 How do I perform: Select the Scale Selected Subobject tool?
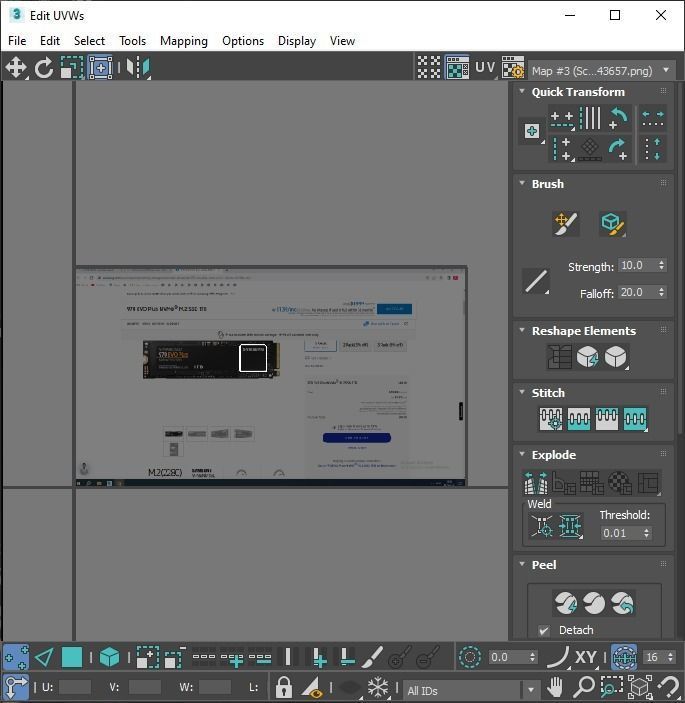pyautogui.click(x=72, y=68)
